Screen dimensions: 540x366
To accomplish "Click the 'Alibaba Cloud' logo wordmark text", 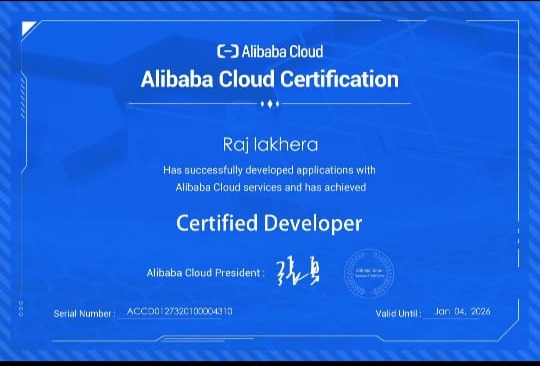I will tap(282, 52).
